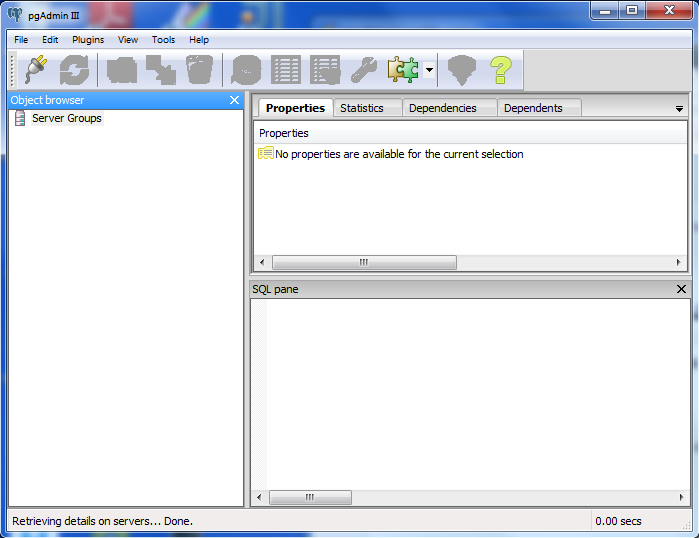Viewport: 699px width, 538px height.
Task: Click the yellow Help question mark icon
Action: pos(501,70)
